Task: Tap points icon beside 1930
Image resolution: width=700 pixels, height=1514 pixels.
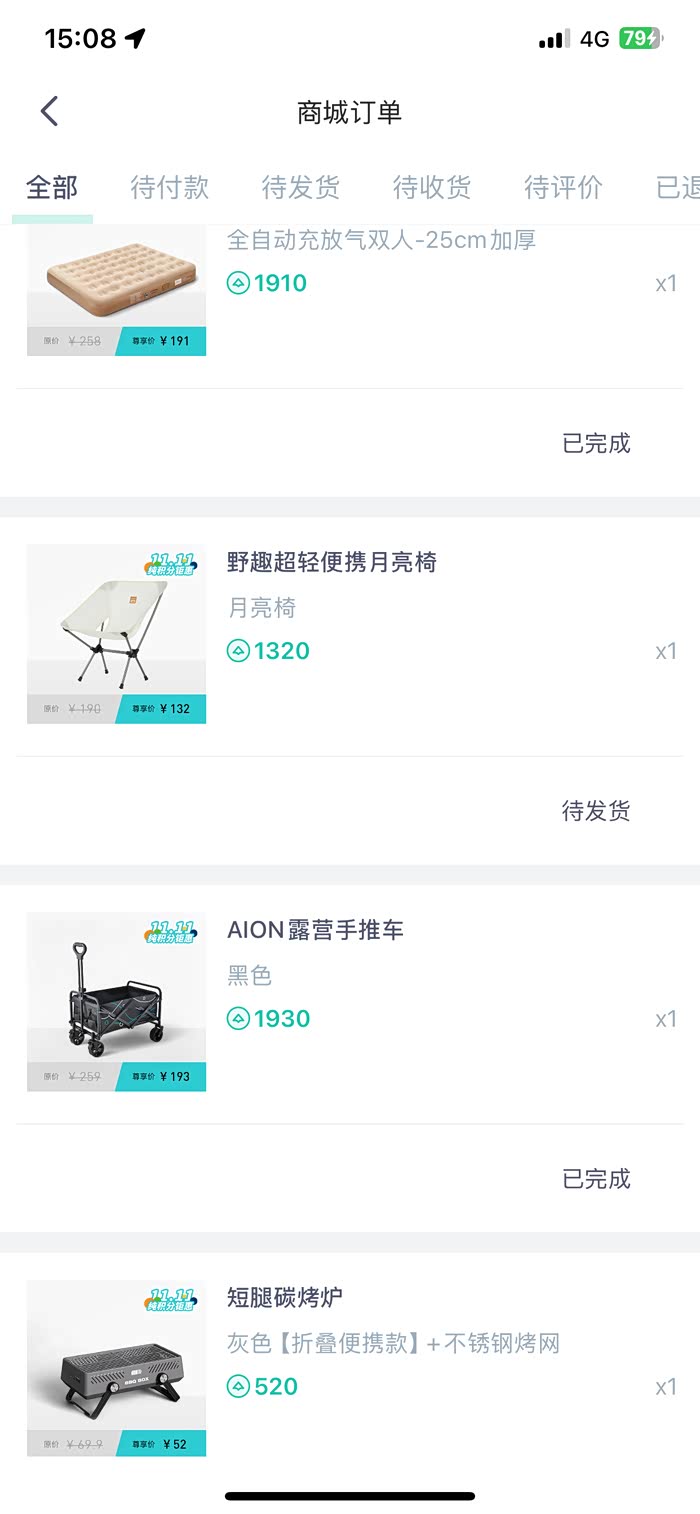Action: (238, 1019)
